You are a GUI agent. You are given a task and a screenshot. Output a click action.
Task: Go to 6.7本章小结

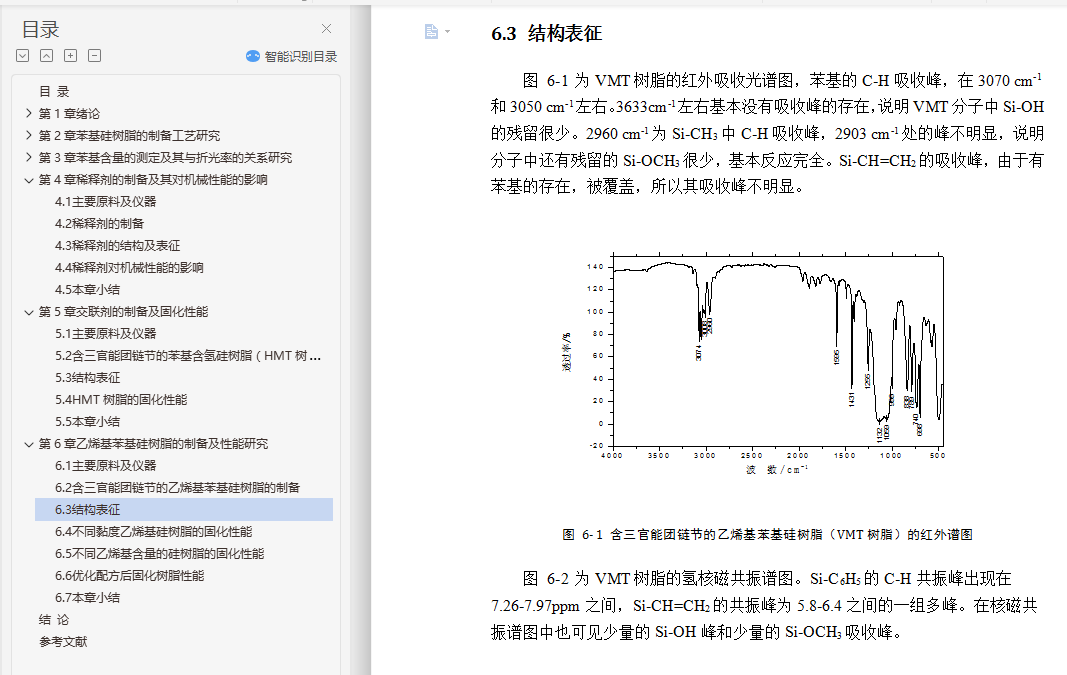click(x=87, y=597)
